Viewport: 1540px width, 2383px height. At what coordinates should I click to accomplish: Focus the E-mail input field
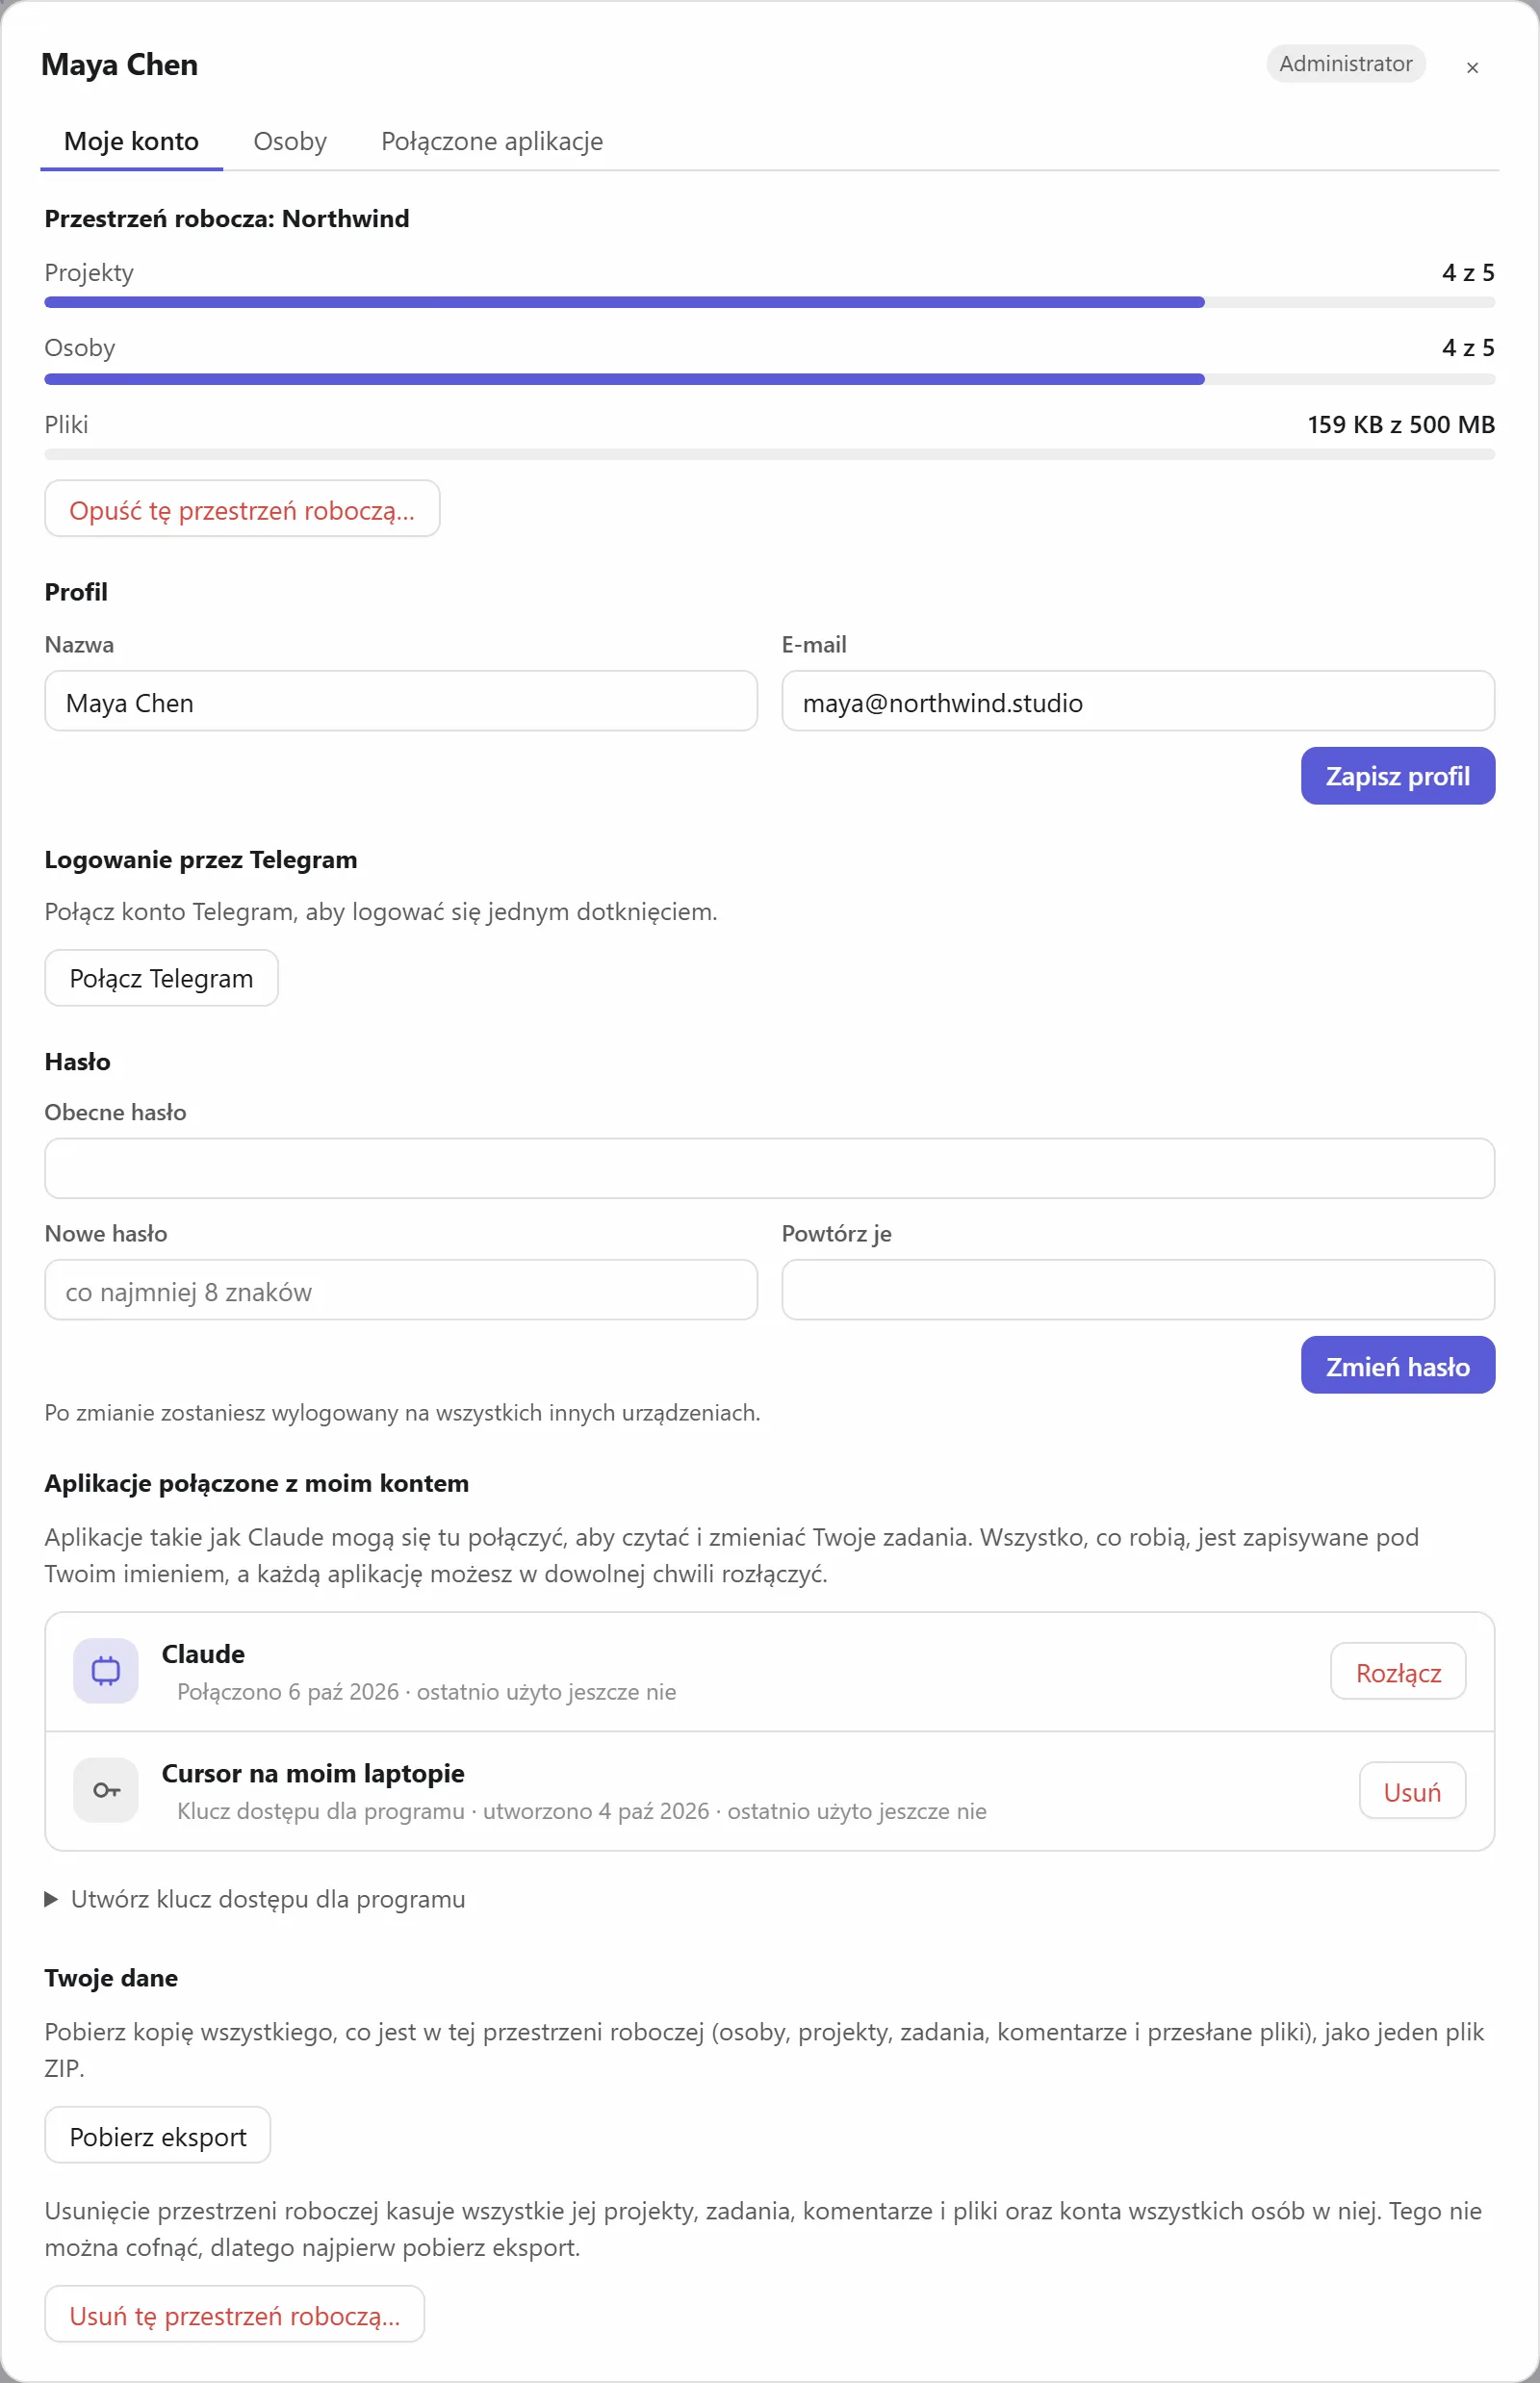pos(1138,701)
